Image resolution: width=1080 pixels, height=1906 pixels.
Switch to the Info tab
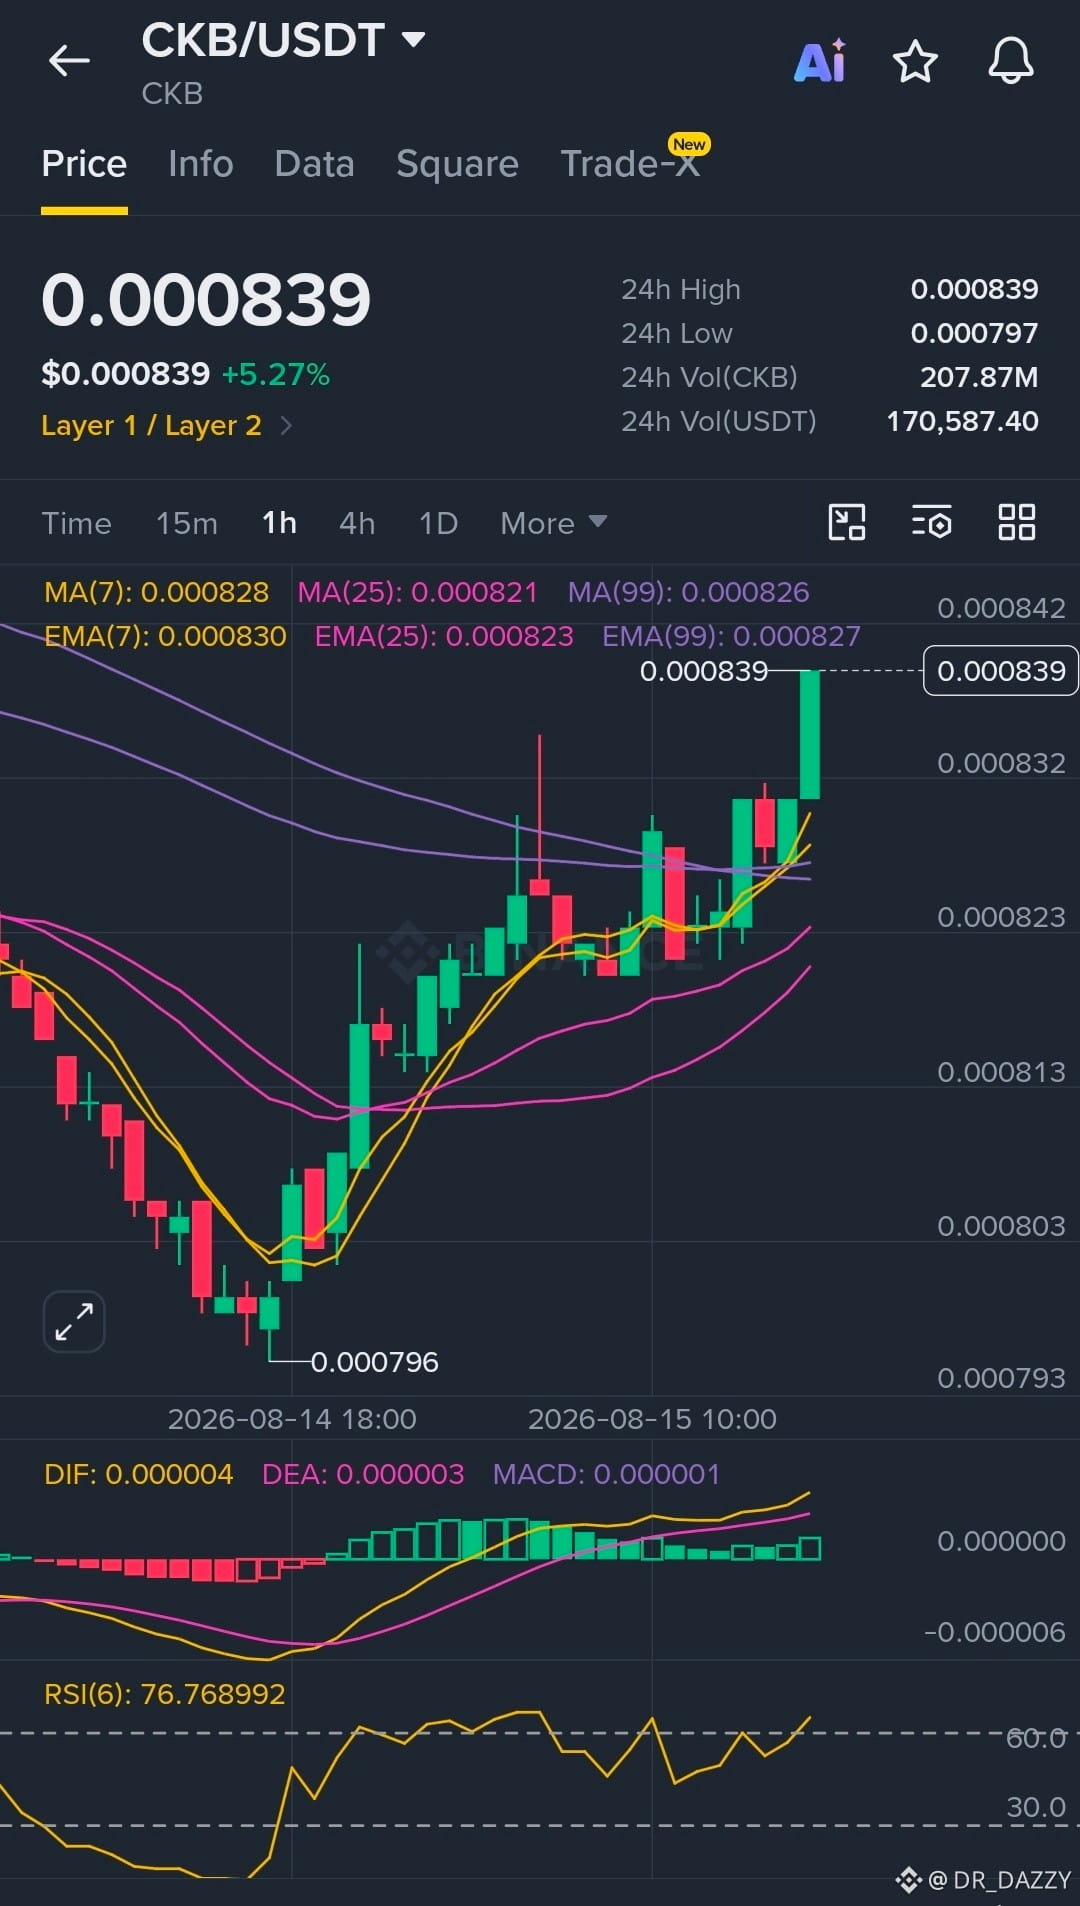(201, 164)
